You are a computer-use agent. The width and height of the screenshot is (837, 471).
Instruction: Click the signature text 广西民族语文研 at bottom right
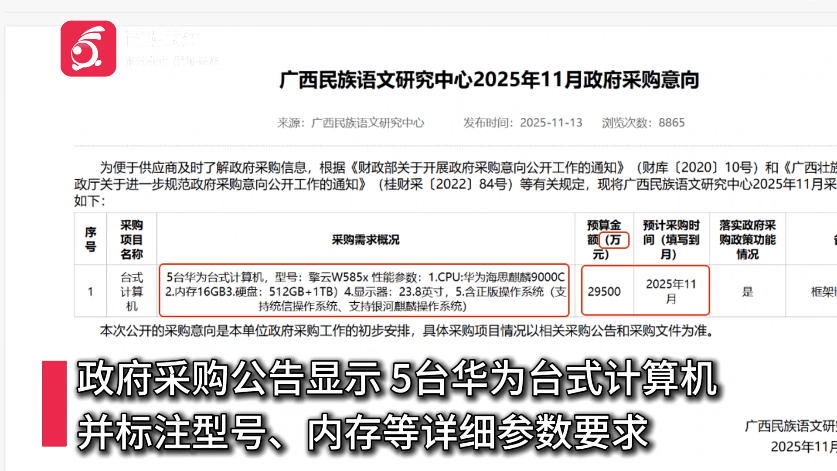791,426
